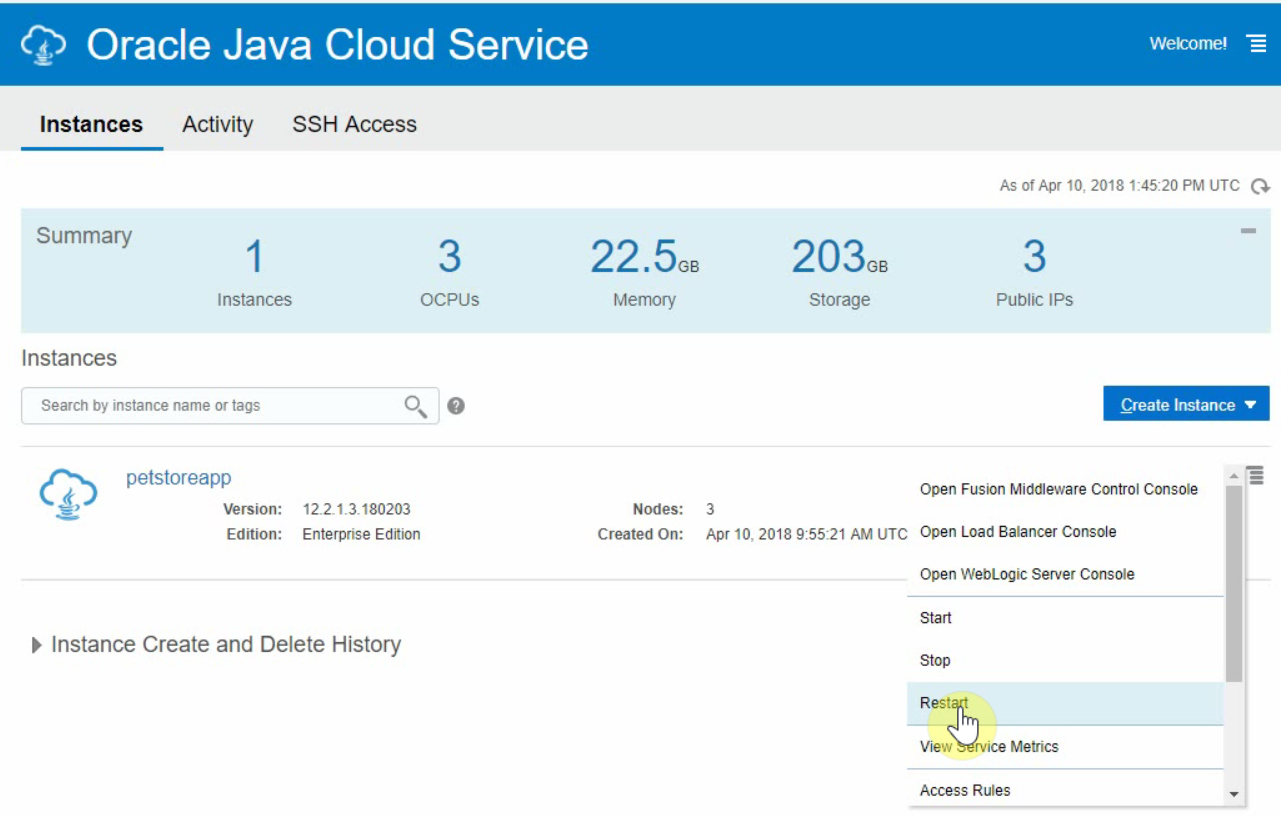Click the Enterprise Edition value
Image resolution: width=1281 pixels, height=816 pixels.
[x=361, y=534]
